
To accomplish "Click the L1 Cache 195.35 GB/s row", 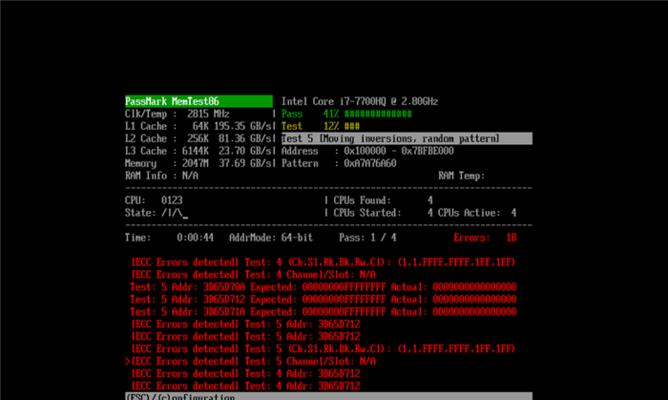I will 199,126.
